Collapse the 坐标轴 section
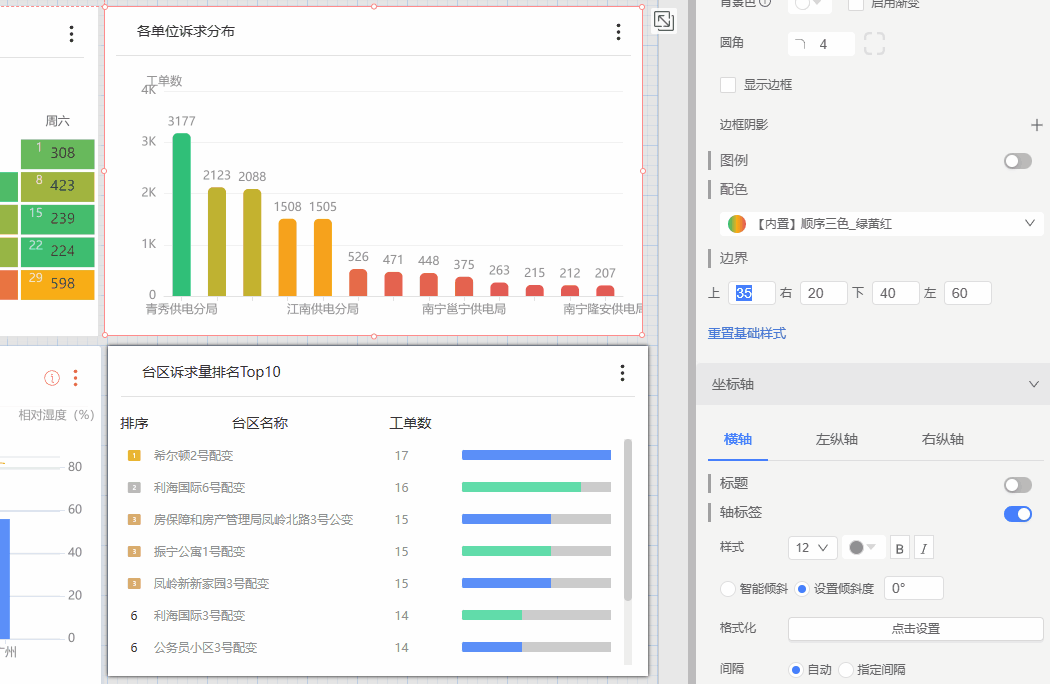The width and height of the screenshot is (1050, 684). pos(1033,384)
